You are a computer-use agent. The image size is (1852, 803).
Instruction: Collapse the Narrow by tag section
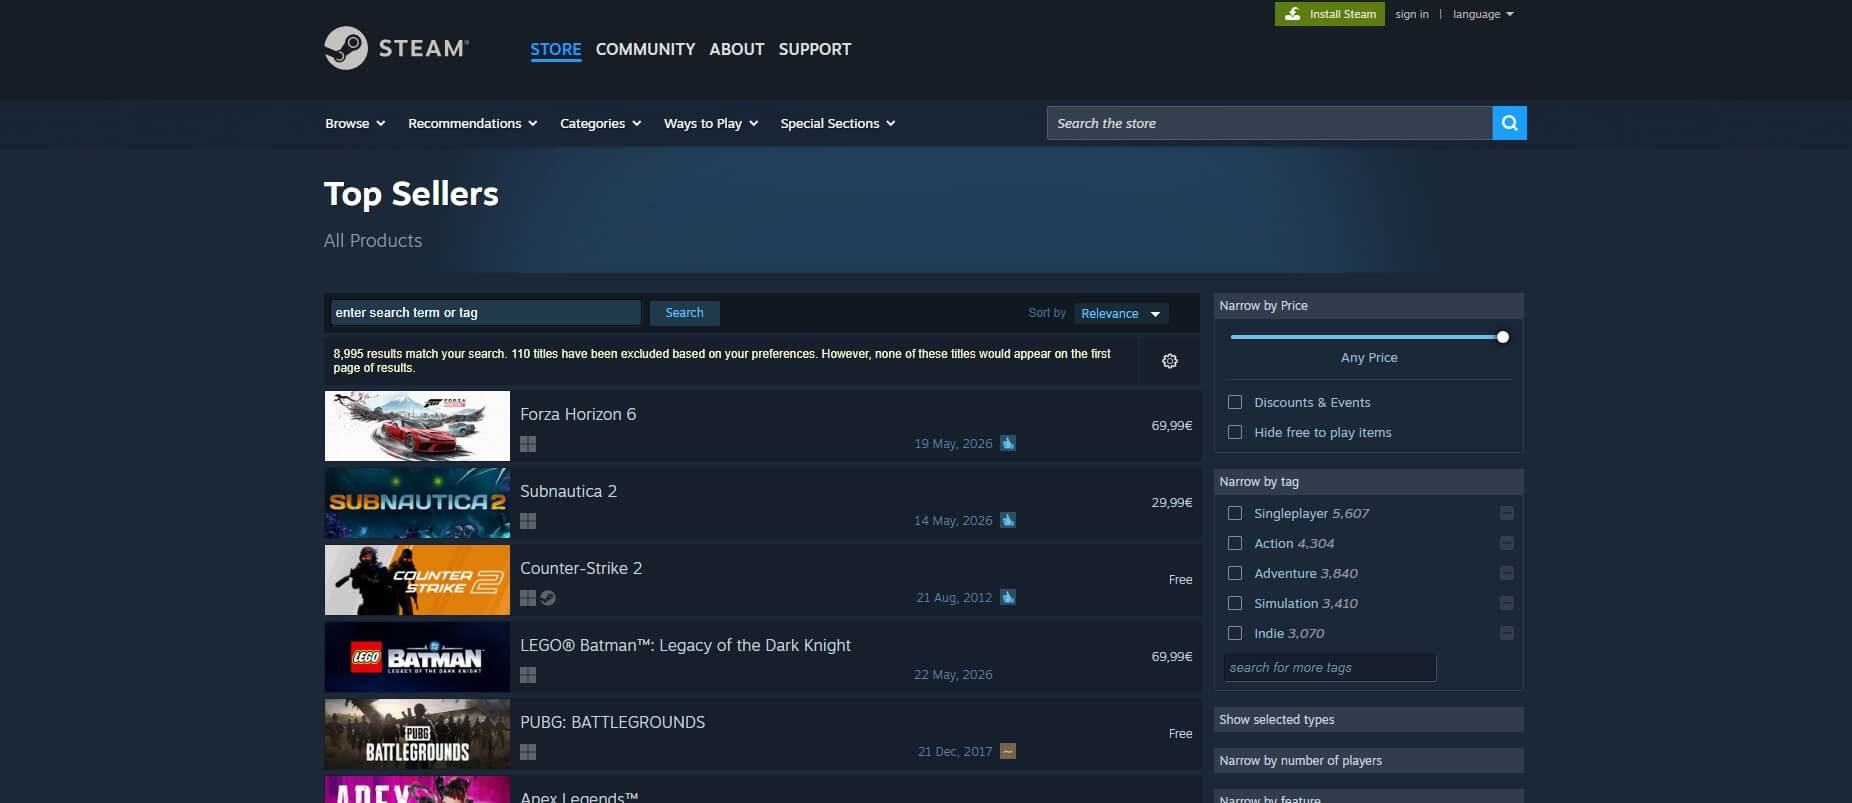tap(1368, 482)
